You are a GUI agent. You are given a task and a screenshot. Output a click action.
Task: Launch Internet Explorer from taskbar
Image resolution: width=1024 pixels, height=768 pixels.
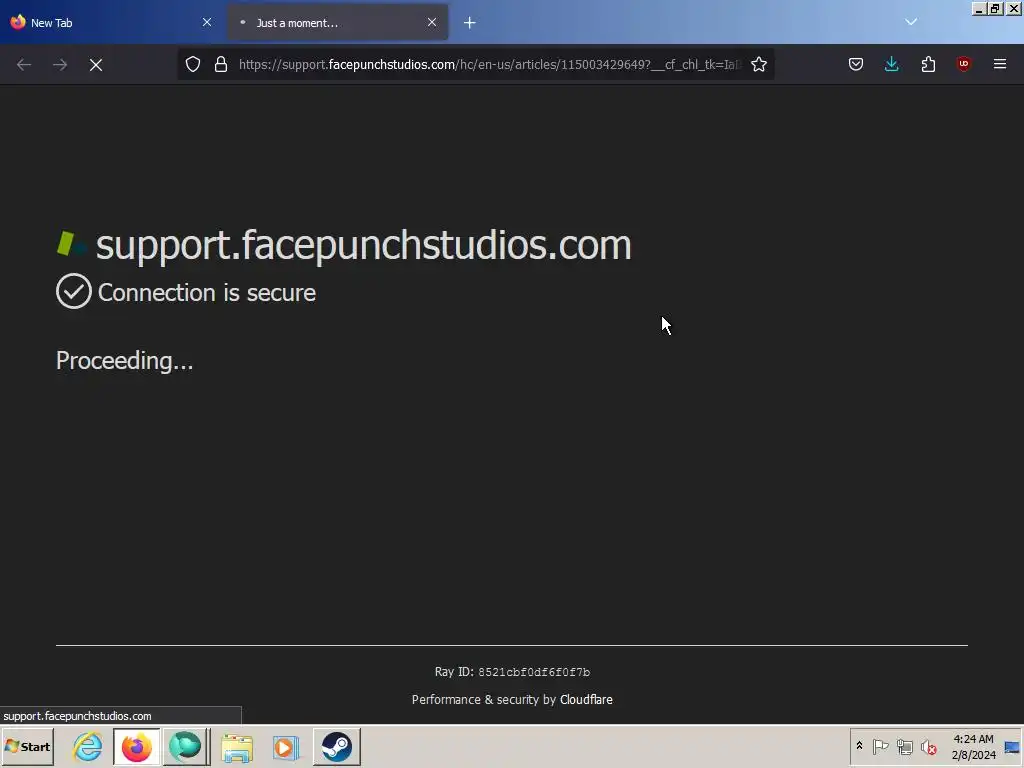(88, 746)
